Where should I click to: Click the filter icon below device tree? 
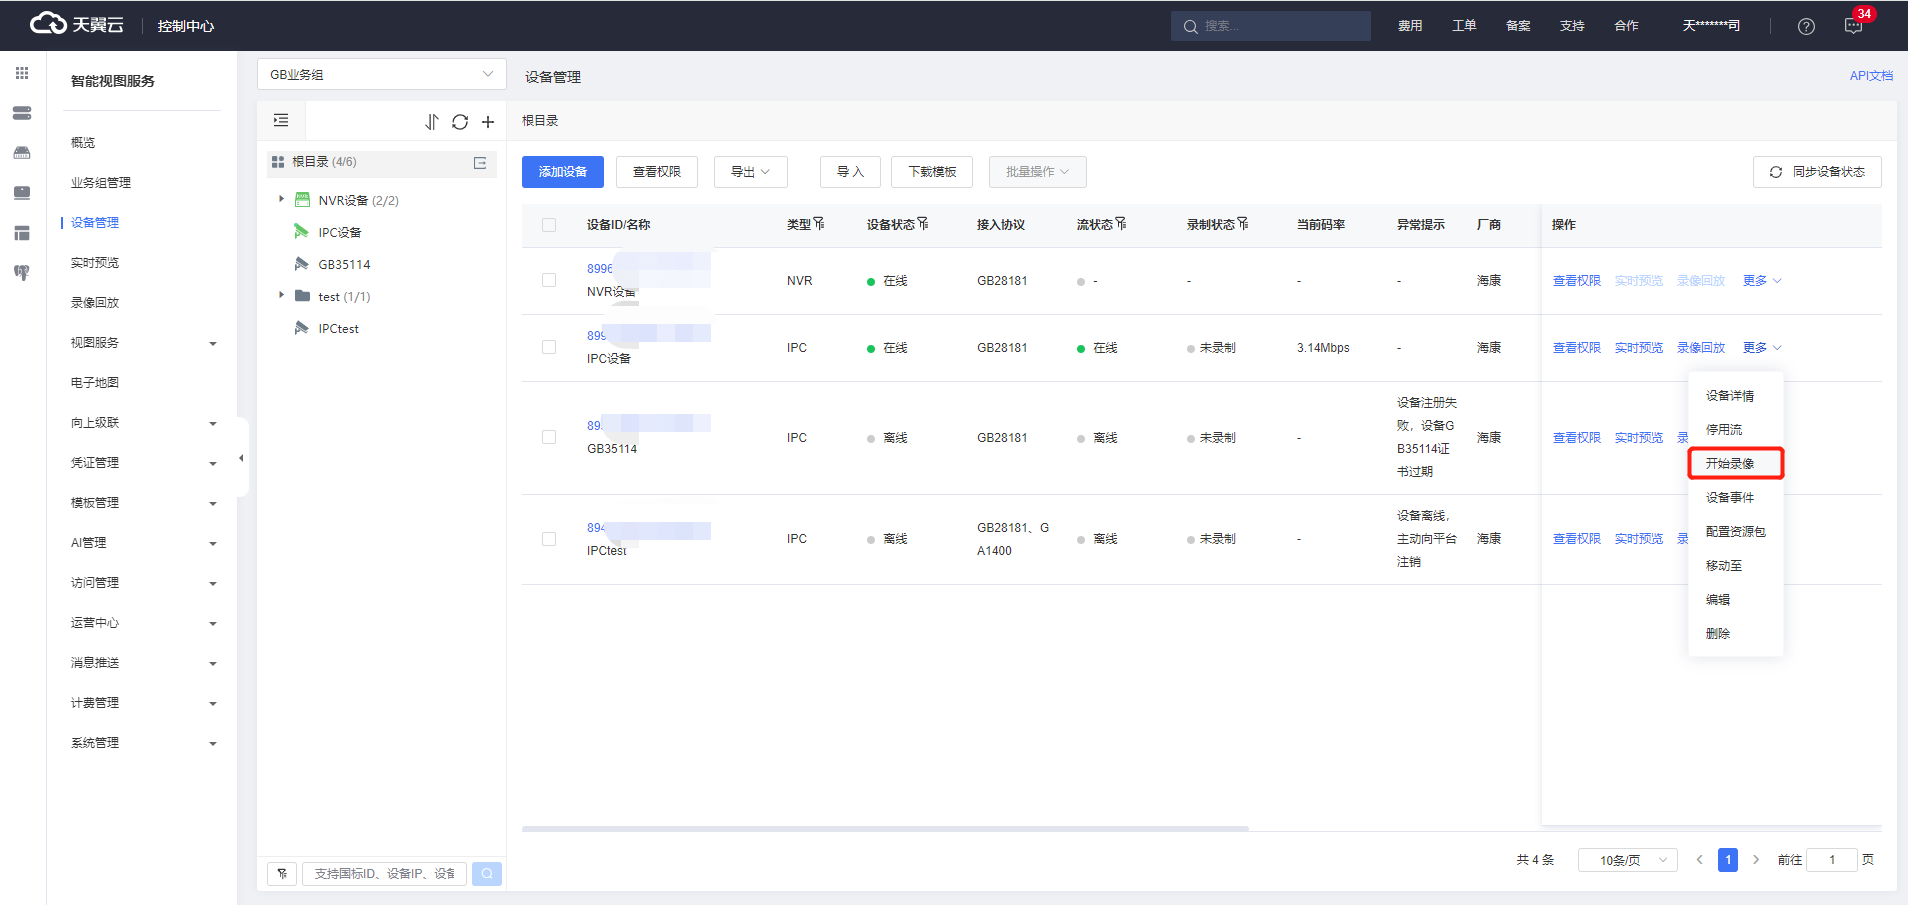(282, 874)
